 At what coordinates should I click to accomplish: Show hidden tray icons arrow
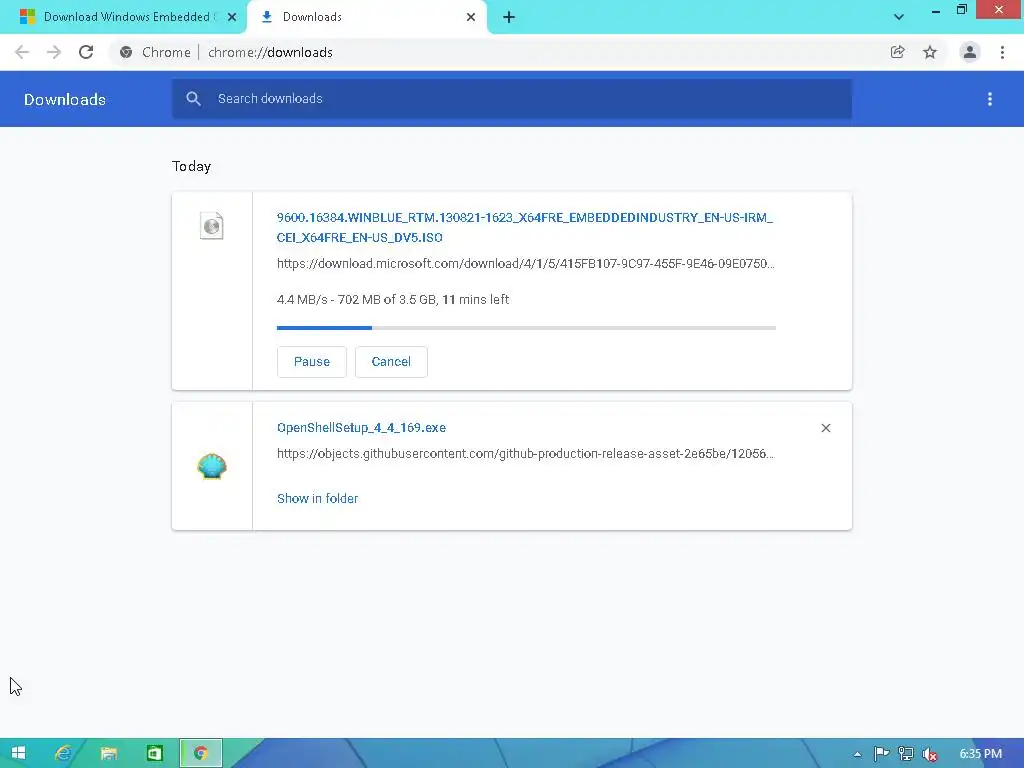857,754
